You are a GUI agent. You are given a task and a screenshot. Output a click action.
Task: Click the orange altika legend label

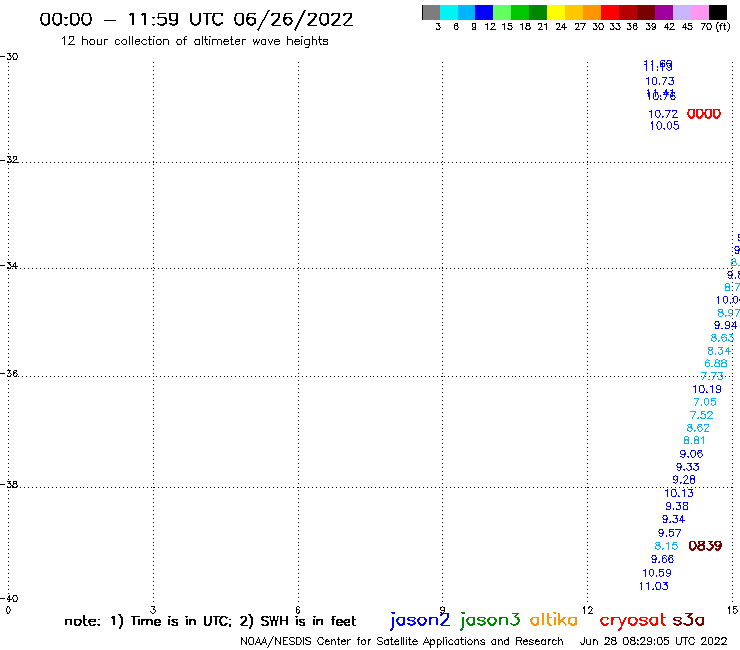tap(554, 620)
